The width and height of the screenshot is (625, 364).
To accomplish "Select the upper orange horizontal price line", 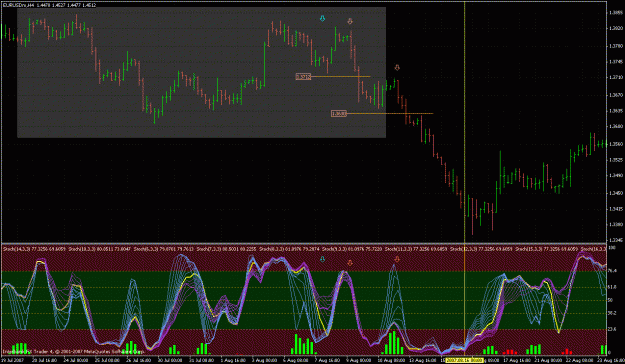I will click(x=340, y=77).
